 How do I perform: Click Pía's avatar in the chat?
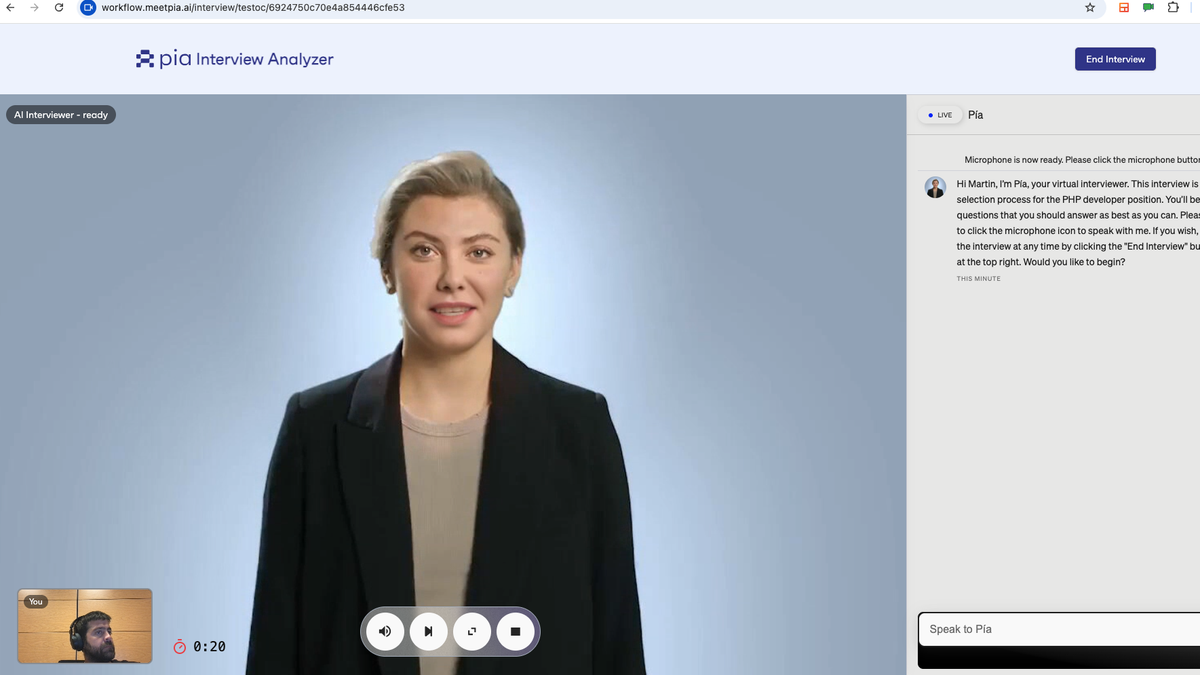[x=935, y=187]
